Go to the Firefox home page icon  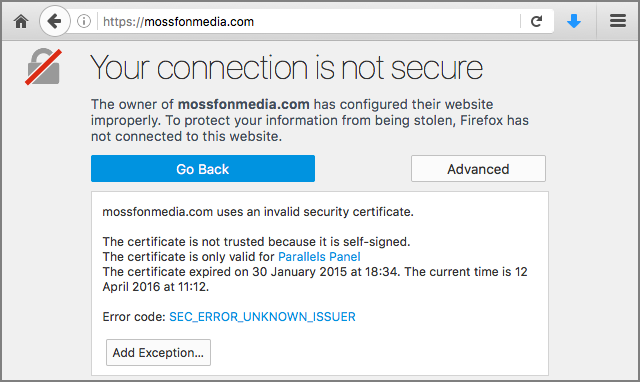21,21
